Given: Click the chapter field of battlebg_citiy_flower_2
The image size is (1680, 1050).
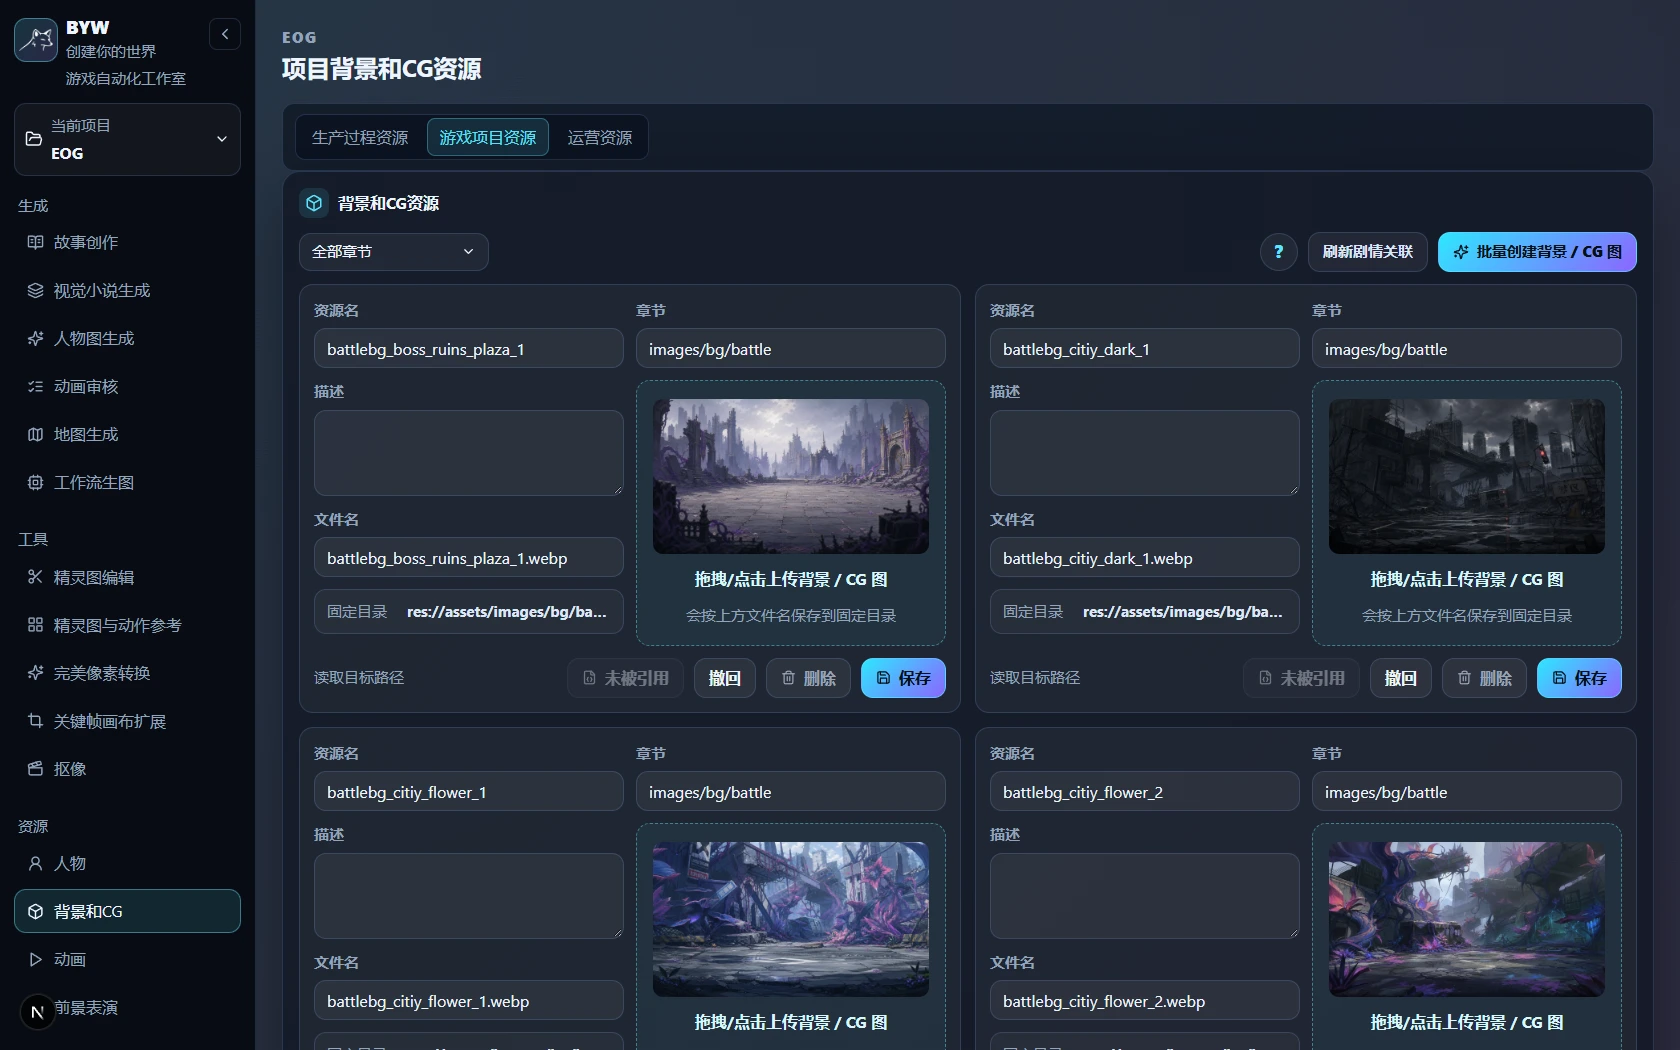Looking at the screenshot, I should tap(1467, 792).
